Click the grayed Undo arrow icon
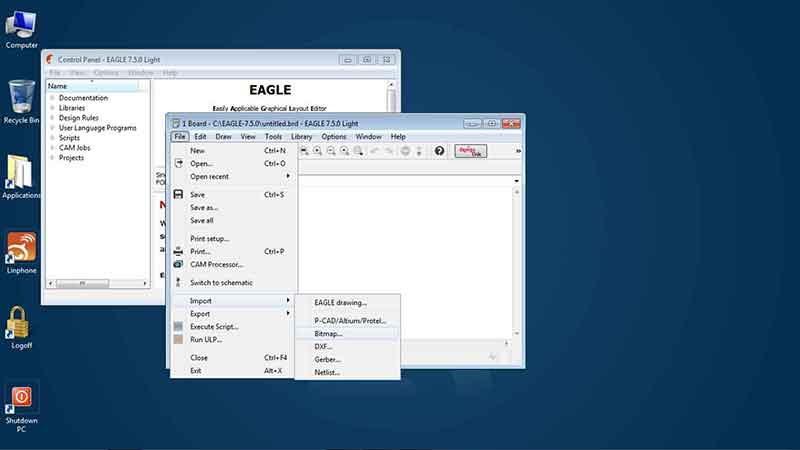The image size is (800, 450). (374, 151)
